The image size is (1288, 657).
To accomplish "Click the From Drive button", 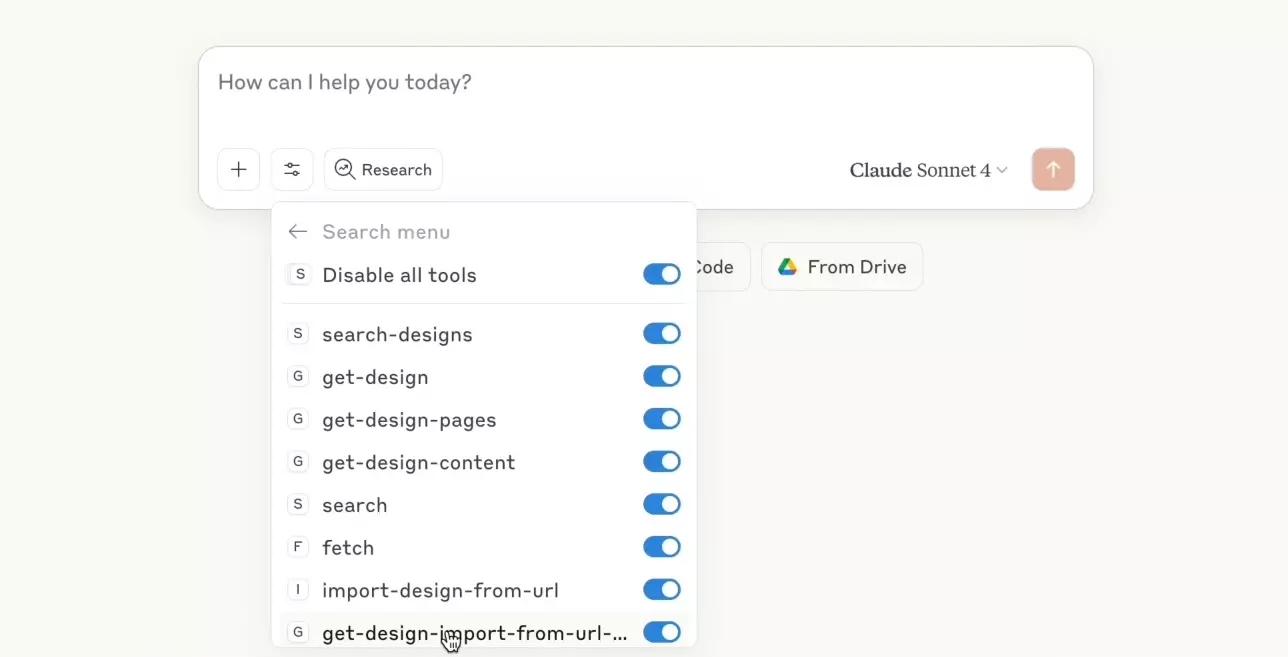I will (842, 267).
